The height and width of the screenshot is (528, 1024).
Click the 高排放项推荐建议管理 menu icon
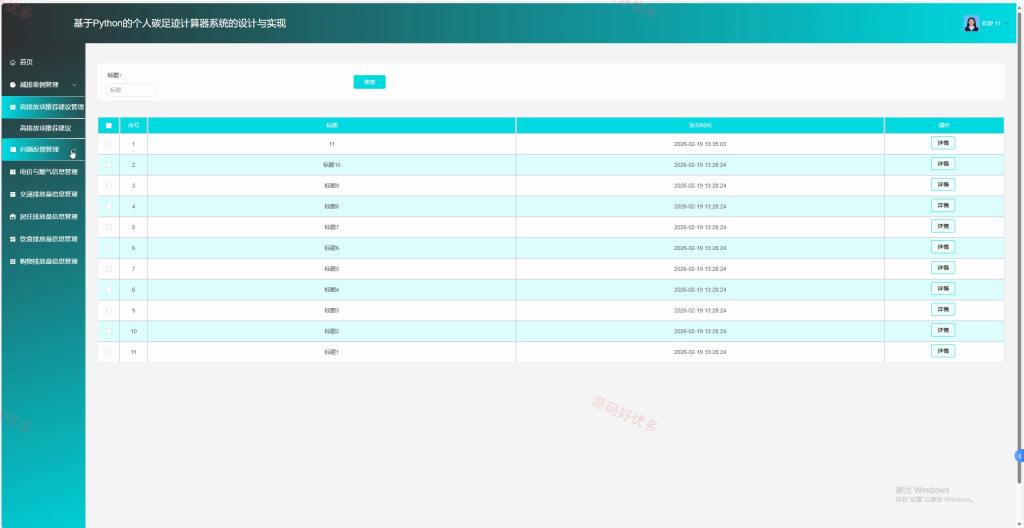[x=12, y=107]
